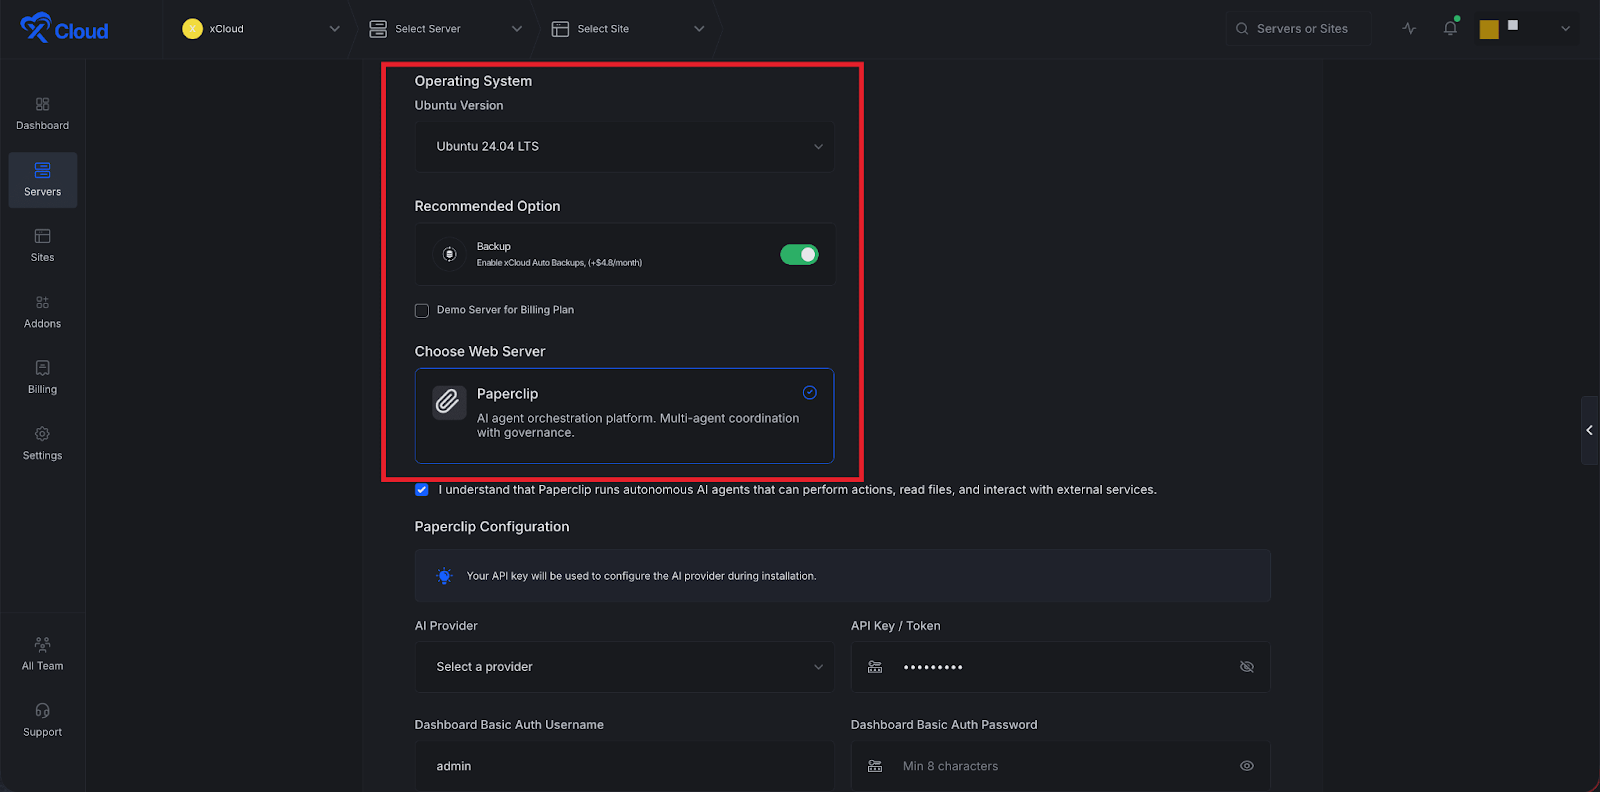Open the Select Server dropdown
1600x792 pixels.
click(x=445, y=29)
